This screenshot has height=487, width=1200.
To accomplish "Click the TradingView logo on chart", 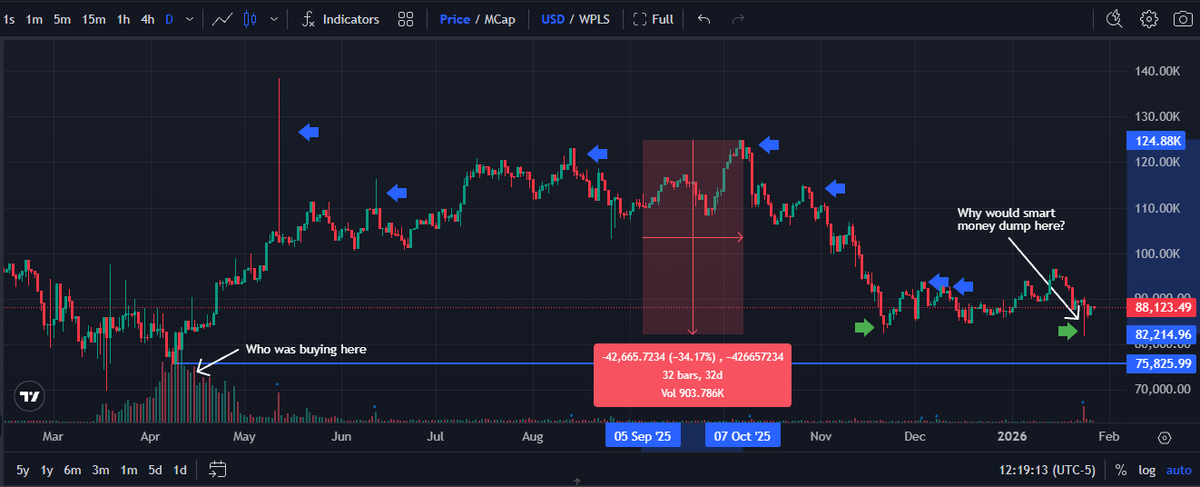I will (x=30, y=396).
